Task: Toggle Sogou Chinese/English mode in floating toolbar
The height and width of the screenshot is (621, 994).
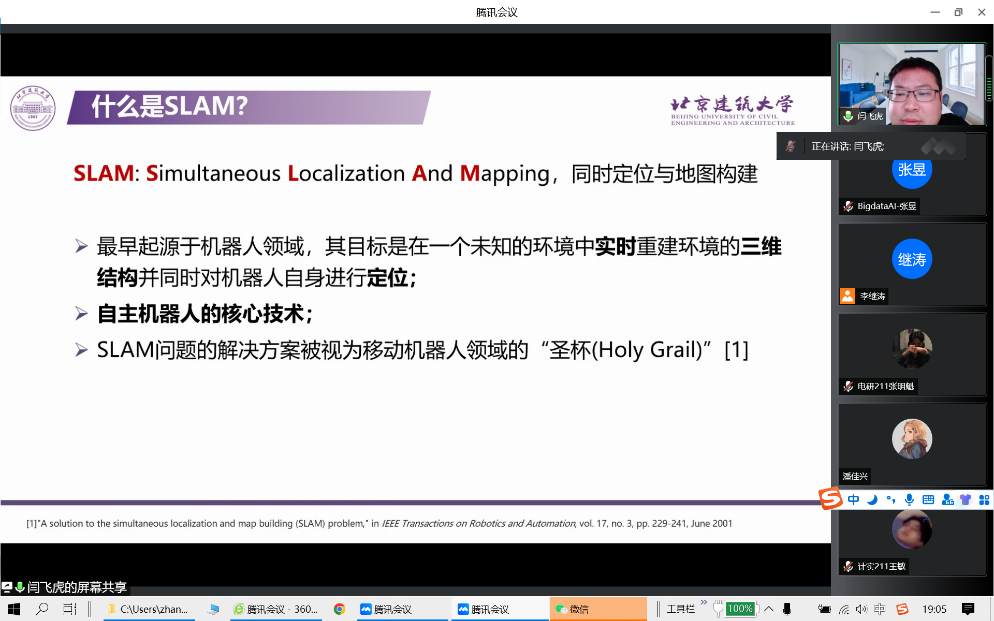Action: click(853, 499)
